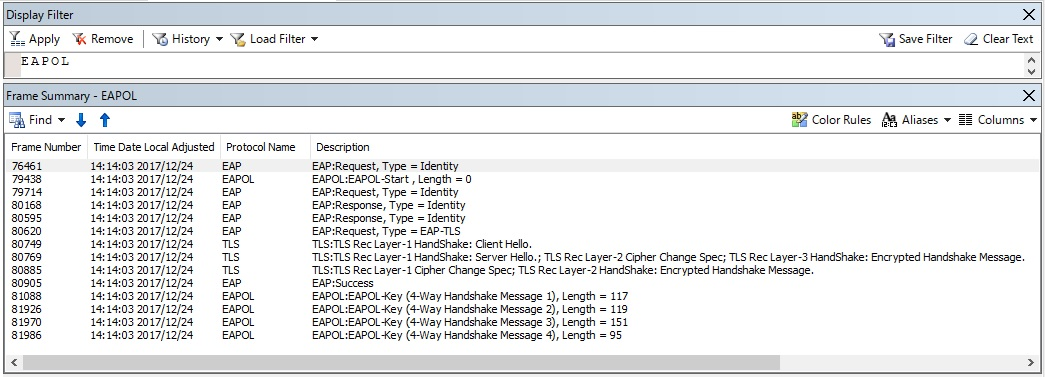Click the Columns grid icon

point(966,120)
